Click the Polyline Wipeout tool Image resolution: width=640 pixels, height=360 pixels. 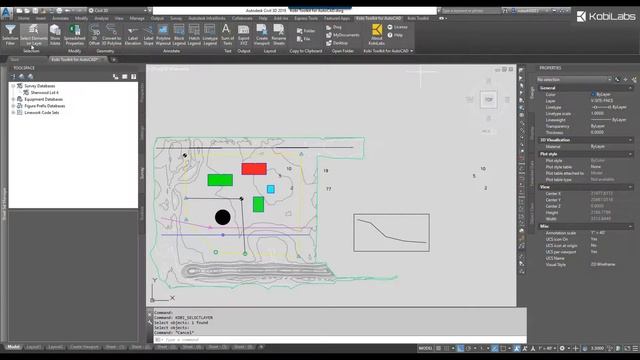163,35
